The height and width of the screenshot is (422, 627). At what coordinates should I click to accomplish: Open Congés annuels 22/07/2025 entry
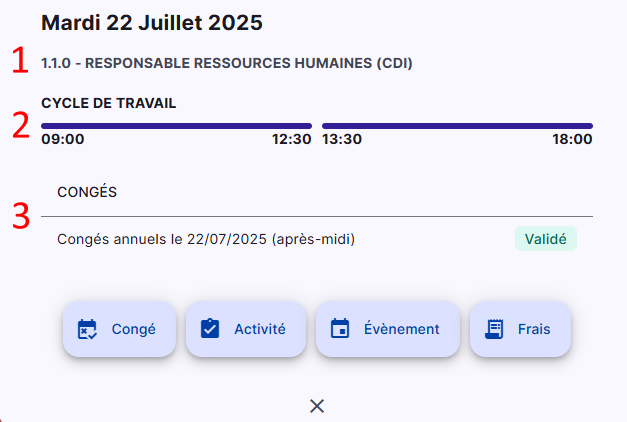coord(317,239)
